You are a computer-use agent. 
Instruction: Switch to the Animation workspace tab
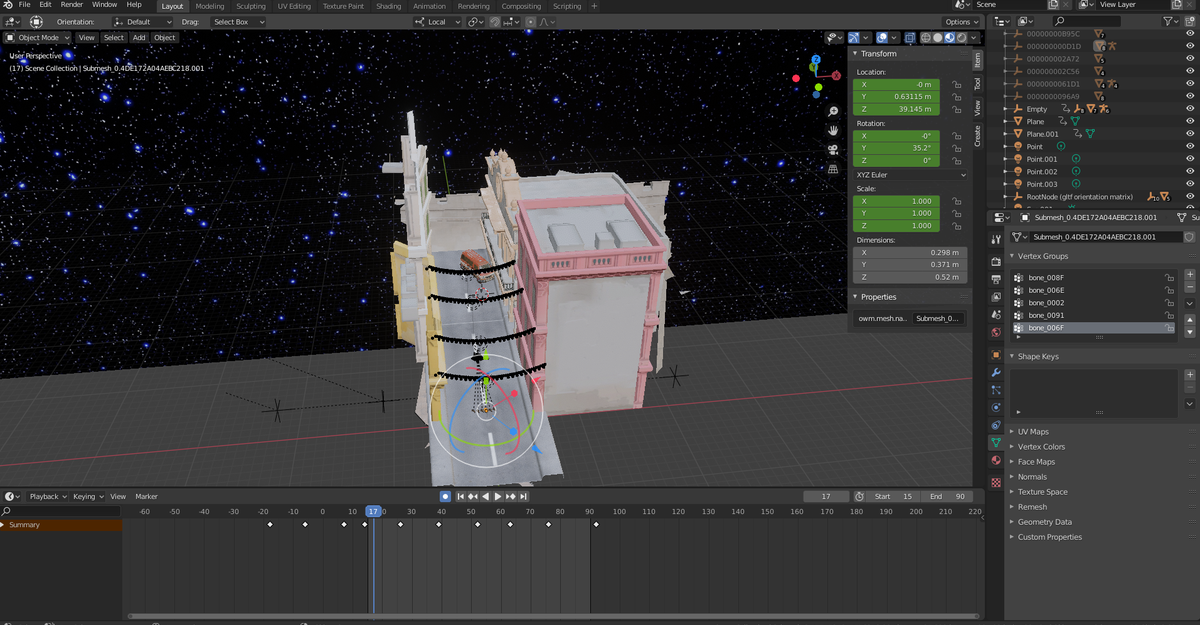[x=430, y=6]
